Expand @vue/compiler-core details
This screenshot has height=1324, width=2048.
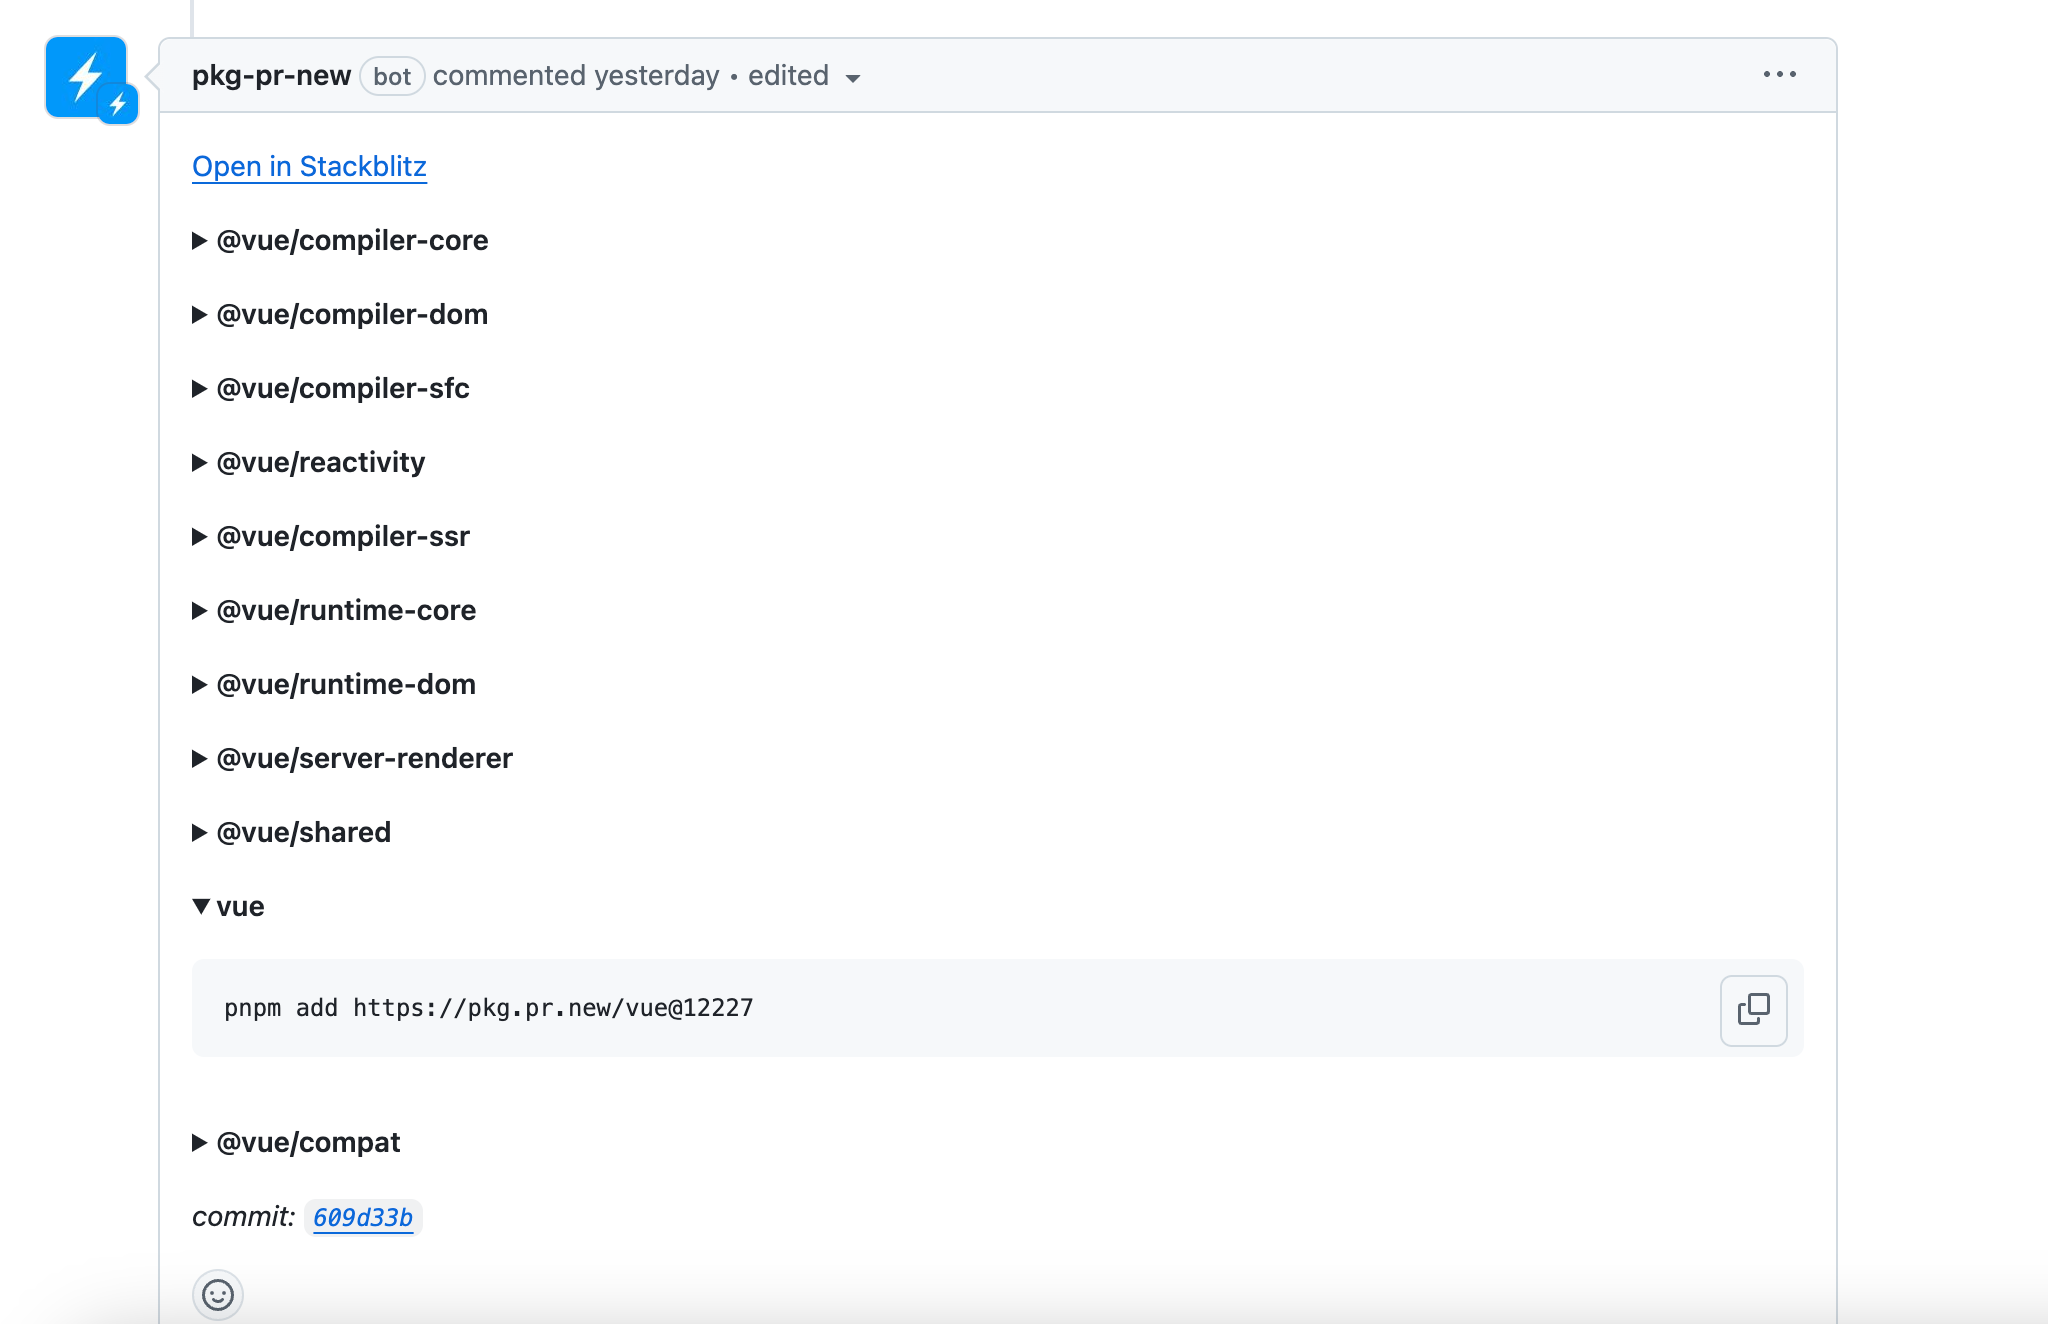(x=351, y=241)
